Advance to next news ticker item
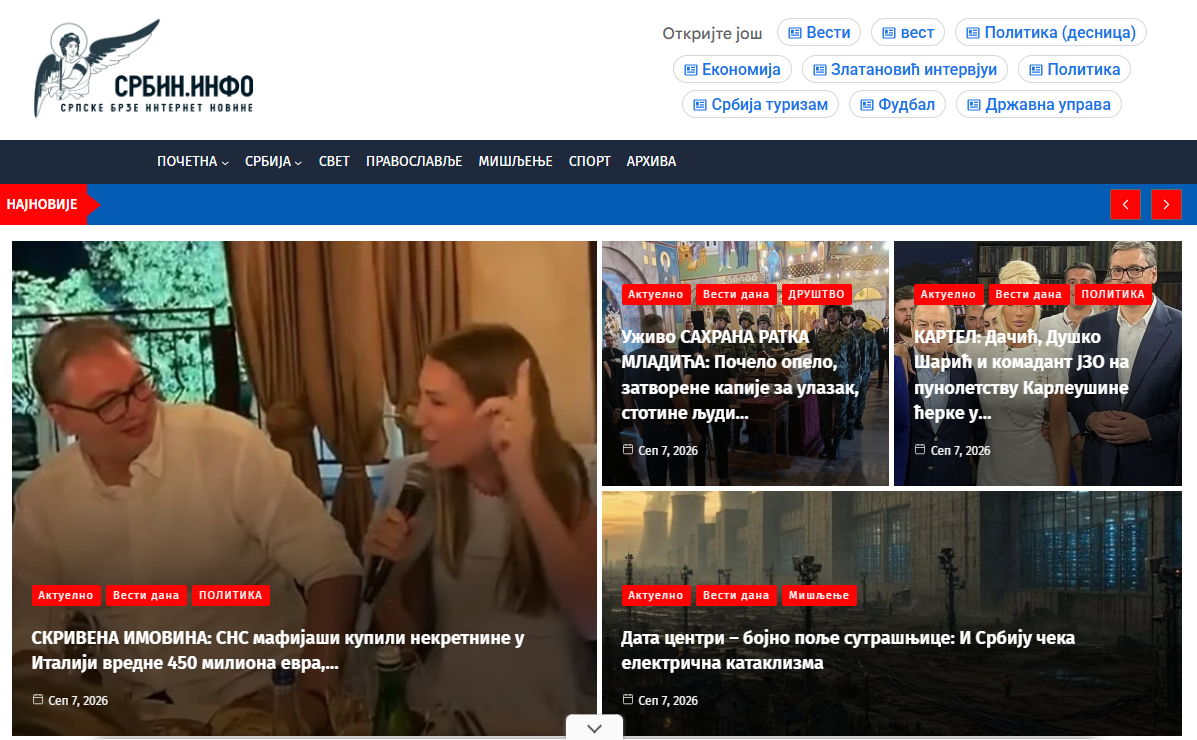The height and width of the screenshot is (740, 1197). (1166, 205)
